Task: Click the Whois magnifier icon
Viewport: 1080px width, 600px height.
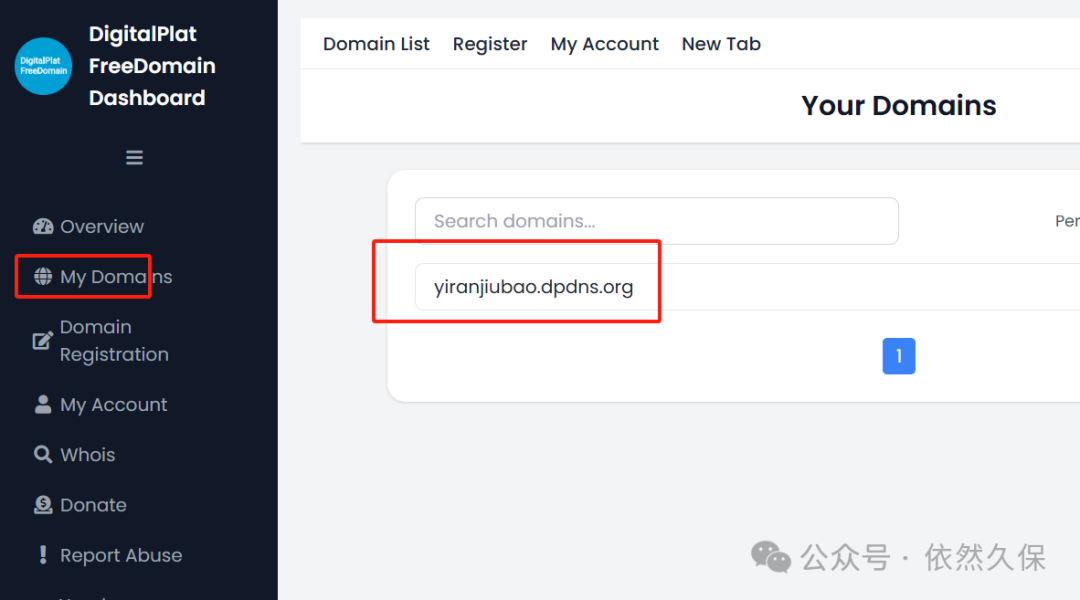Action: 43,455
